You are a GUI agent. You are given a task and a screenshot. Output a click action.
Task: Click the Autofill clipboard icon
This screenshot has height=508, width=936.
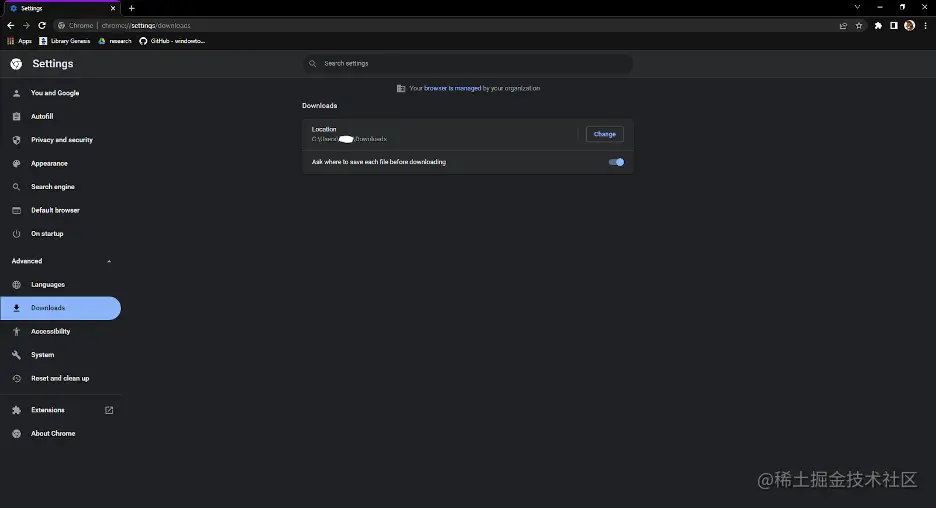tap(17, 116)
